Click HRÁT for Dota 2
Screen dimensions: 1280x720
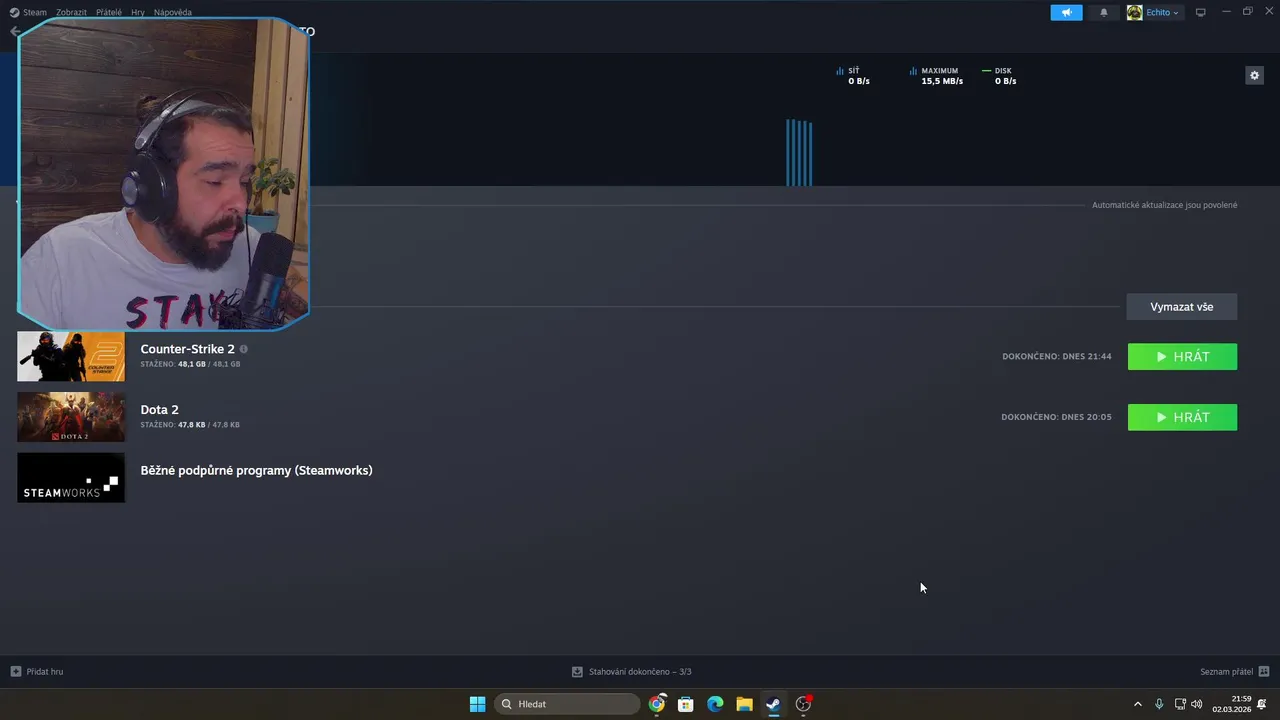[x=1182, y=417]
